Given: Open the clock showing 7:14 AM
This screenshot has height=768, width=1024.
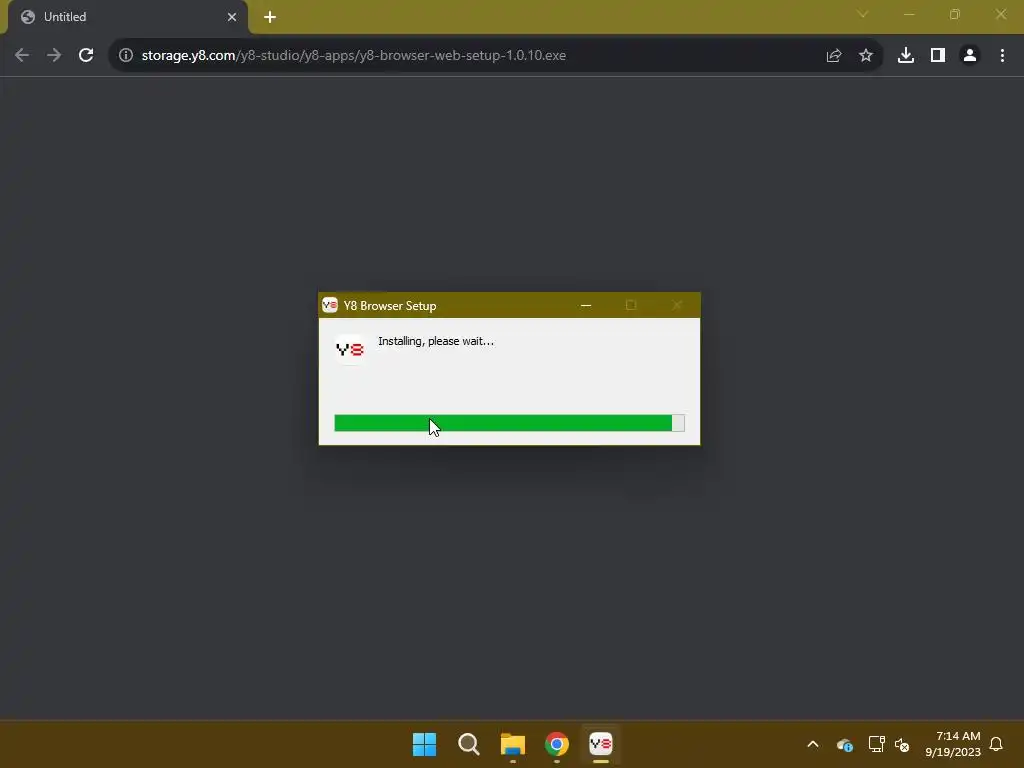Looking at the screenshot, I should 953,744.
